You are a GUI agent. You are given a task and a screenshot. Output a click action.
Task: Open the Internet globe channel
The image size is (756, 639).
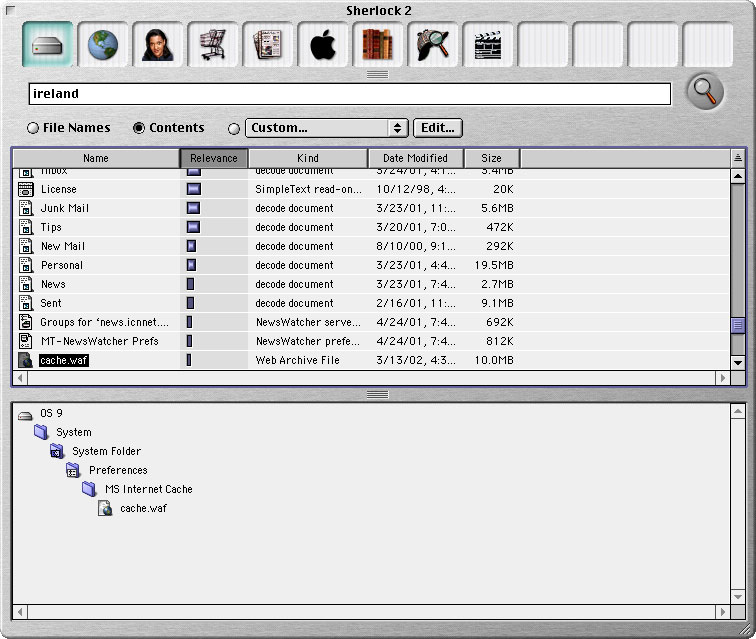103,44
